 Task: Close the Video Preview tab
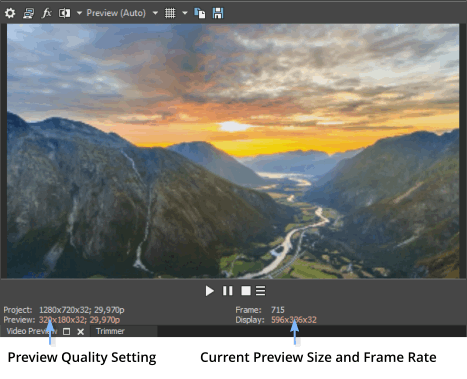pyautogui.click(x=81, y=332)
